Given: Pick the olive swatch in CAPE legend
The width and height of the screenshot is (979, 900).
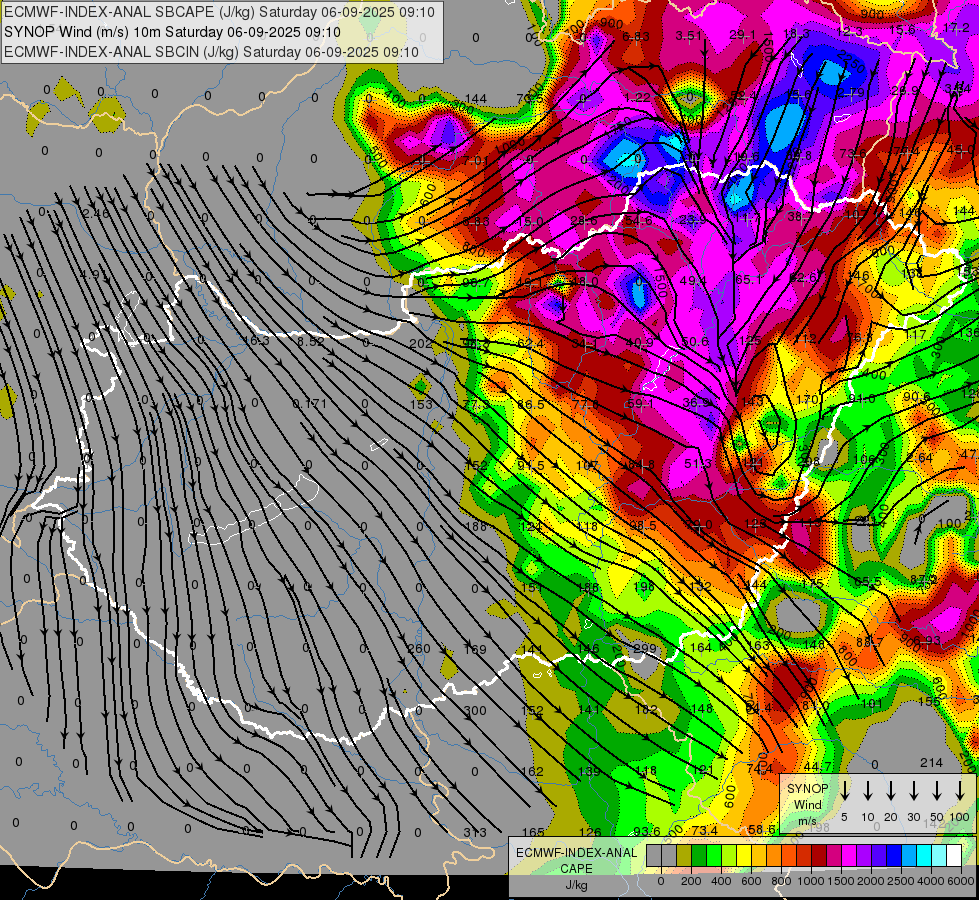Looking at the screenshot, I should 684,855.
